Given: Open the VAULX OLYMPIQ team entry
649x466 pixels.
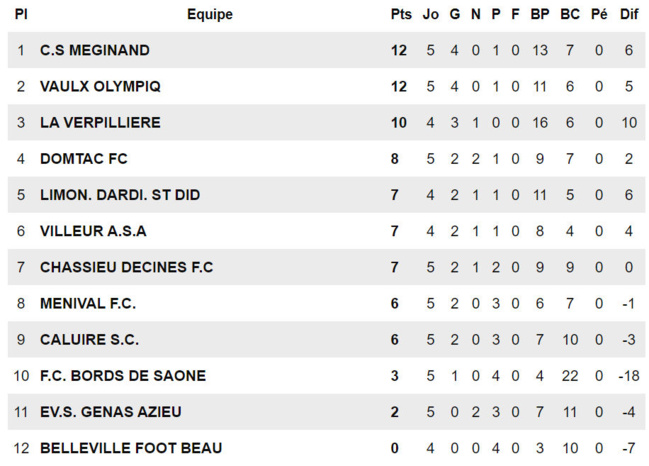Looking at the screenshot, I should point(100,86).
